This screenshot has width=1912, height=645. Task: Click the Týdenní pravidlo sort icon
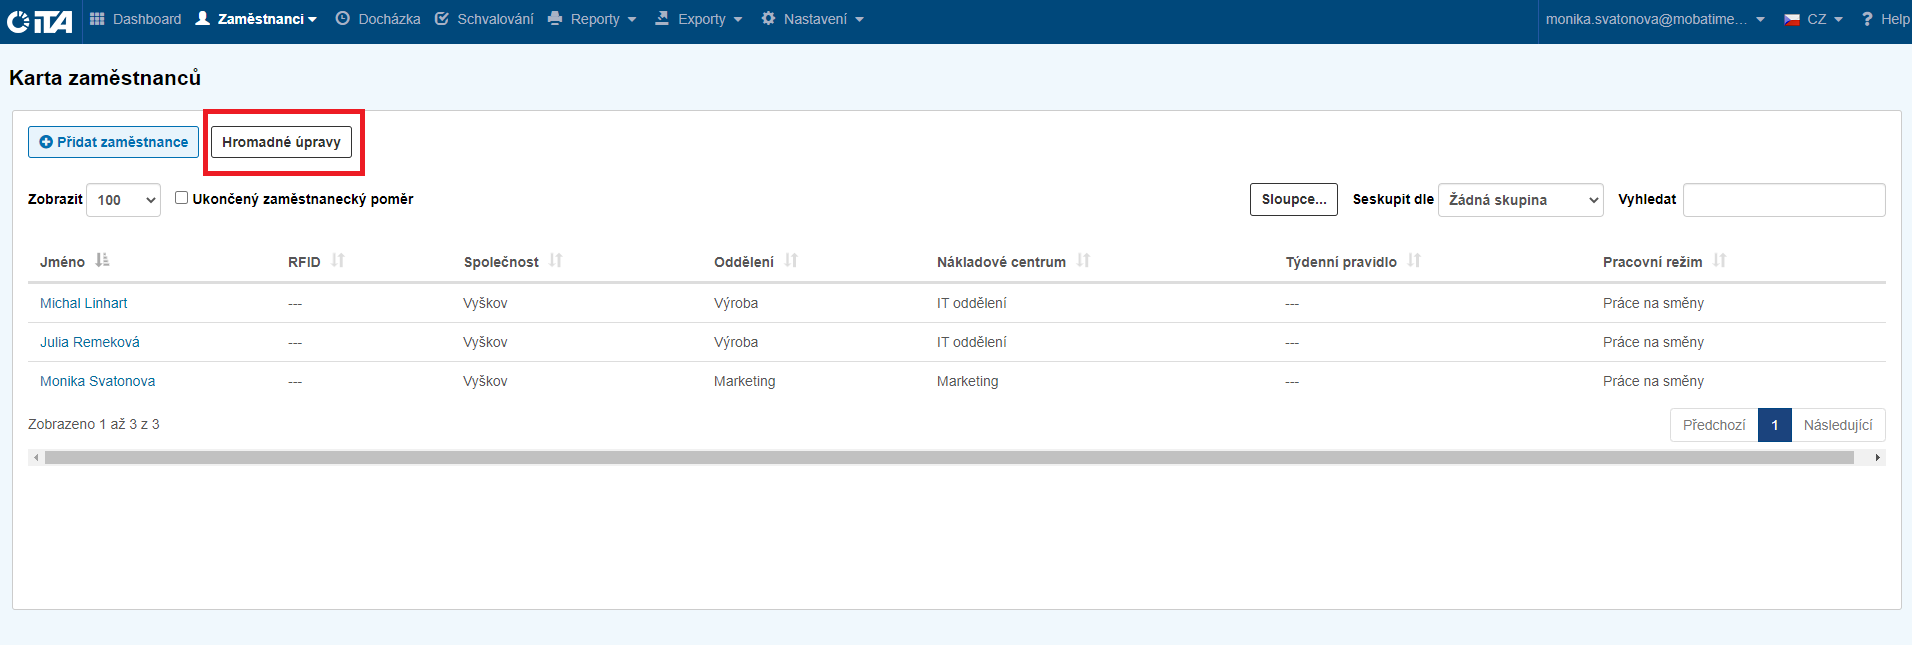[1414, 261]
